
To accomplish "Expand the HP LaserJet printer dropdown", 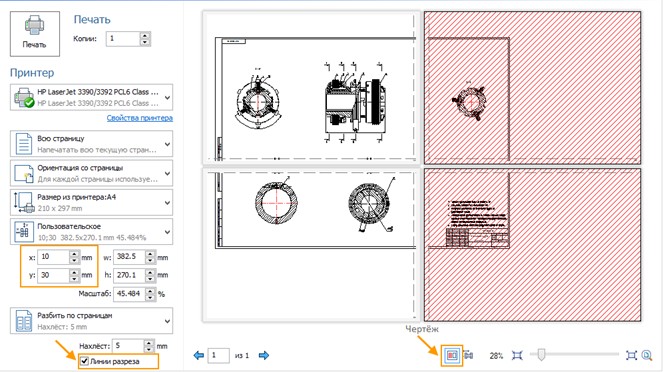I will [x=91, y=97].
